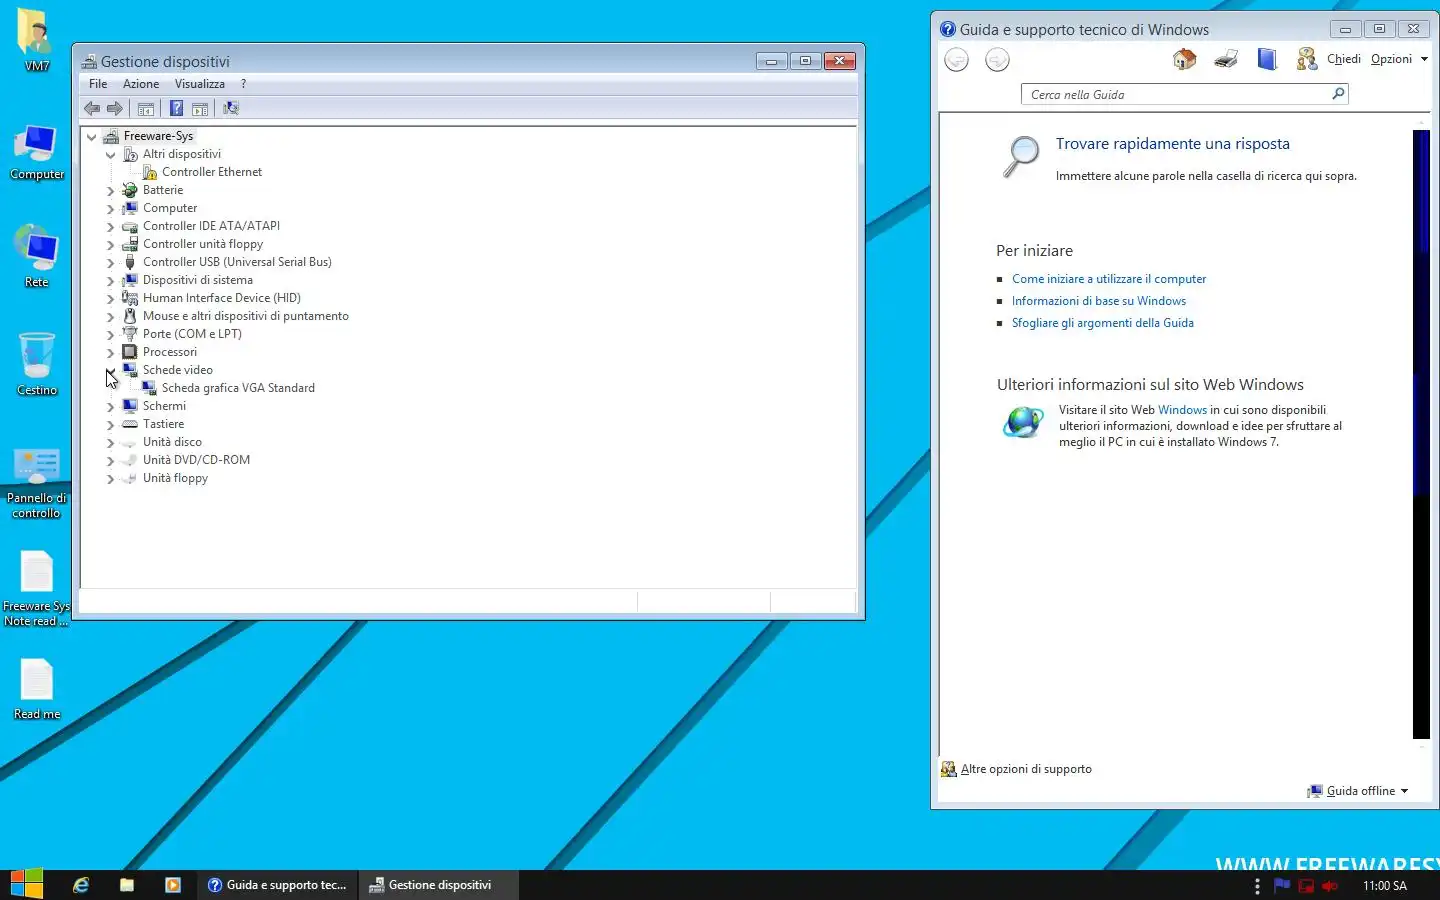Open the media player taskbar icon

point(172,885)
